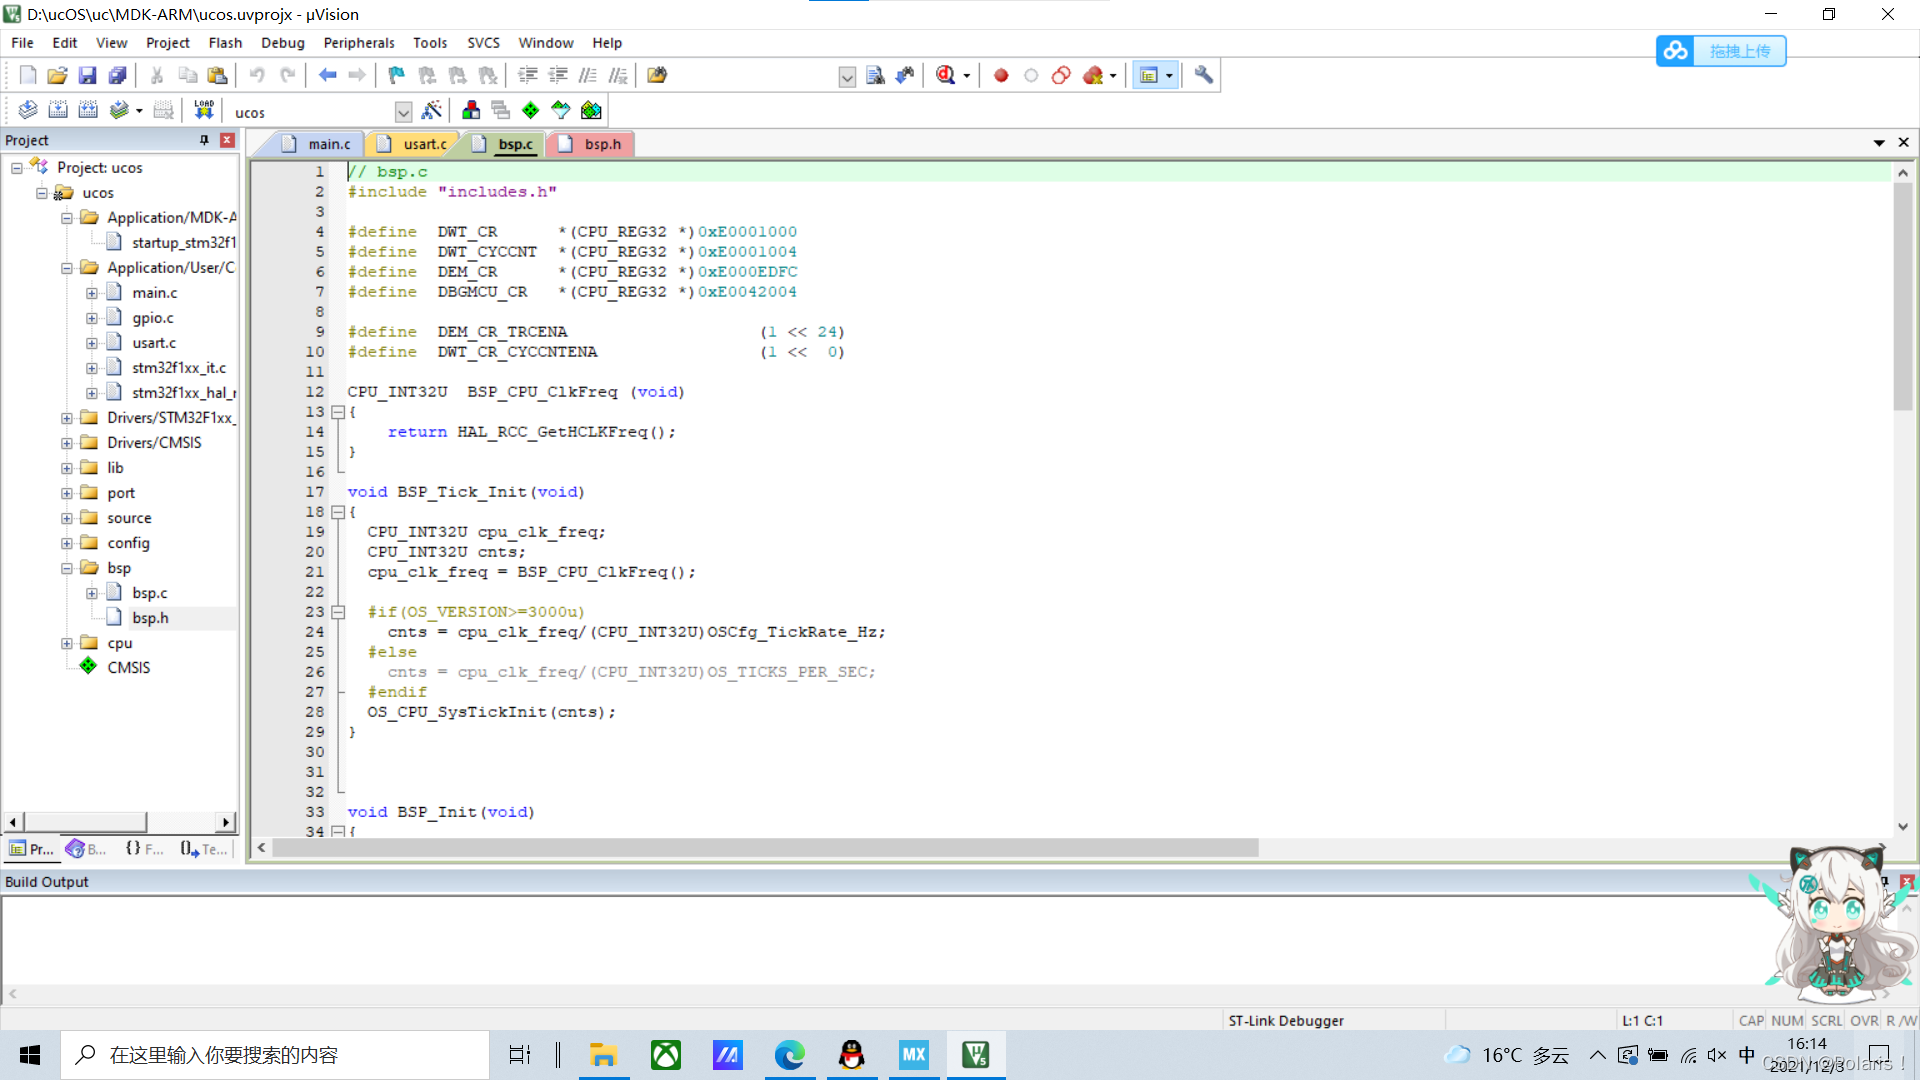
Task: Open Manage Run-Time Environment green diamond
Action: (x=531, y=110)
